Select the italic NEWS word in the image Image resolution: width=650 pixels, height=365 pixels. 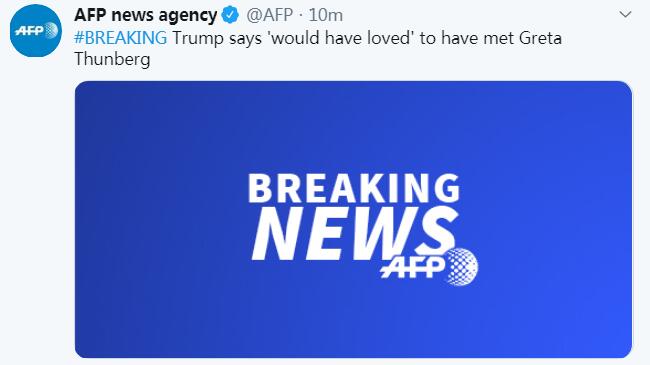click(x=354, y=234)
